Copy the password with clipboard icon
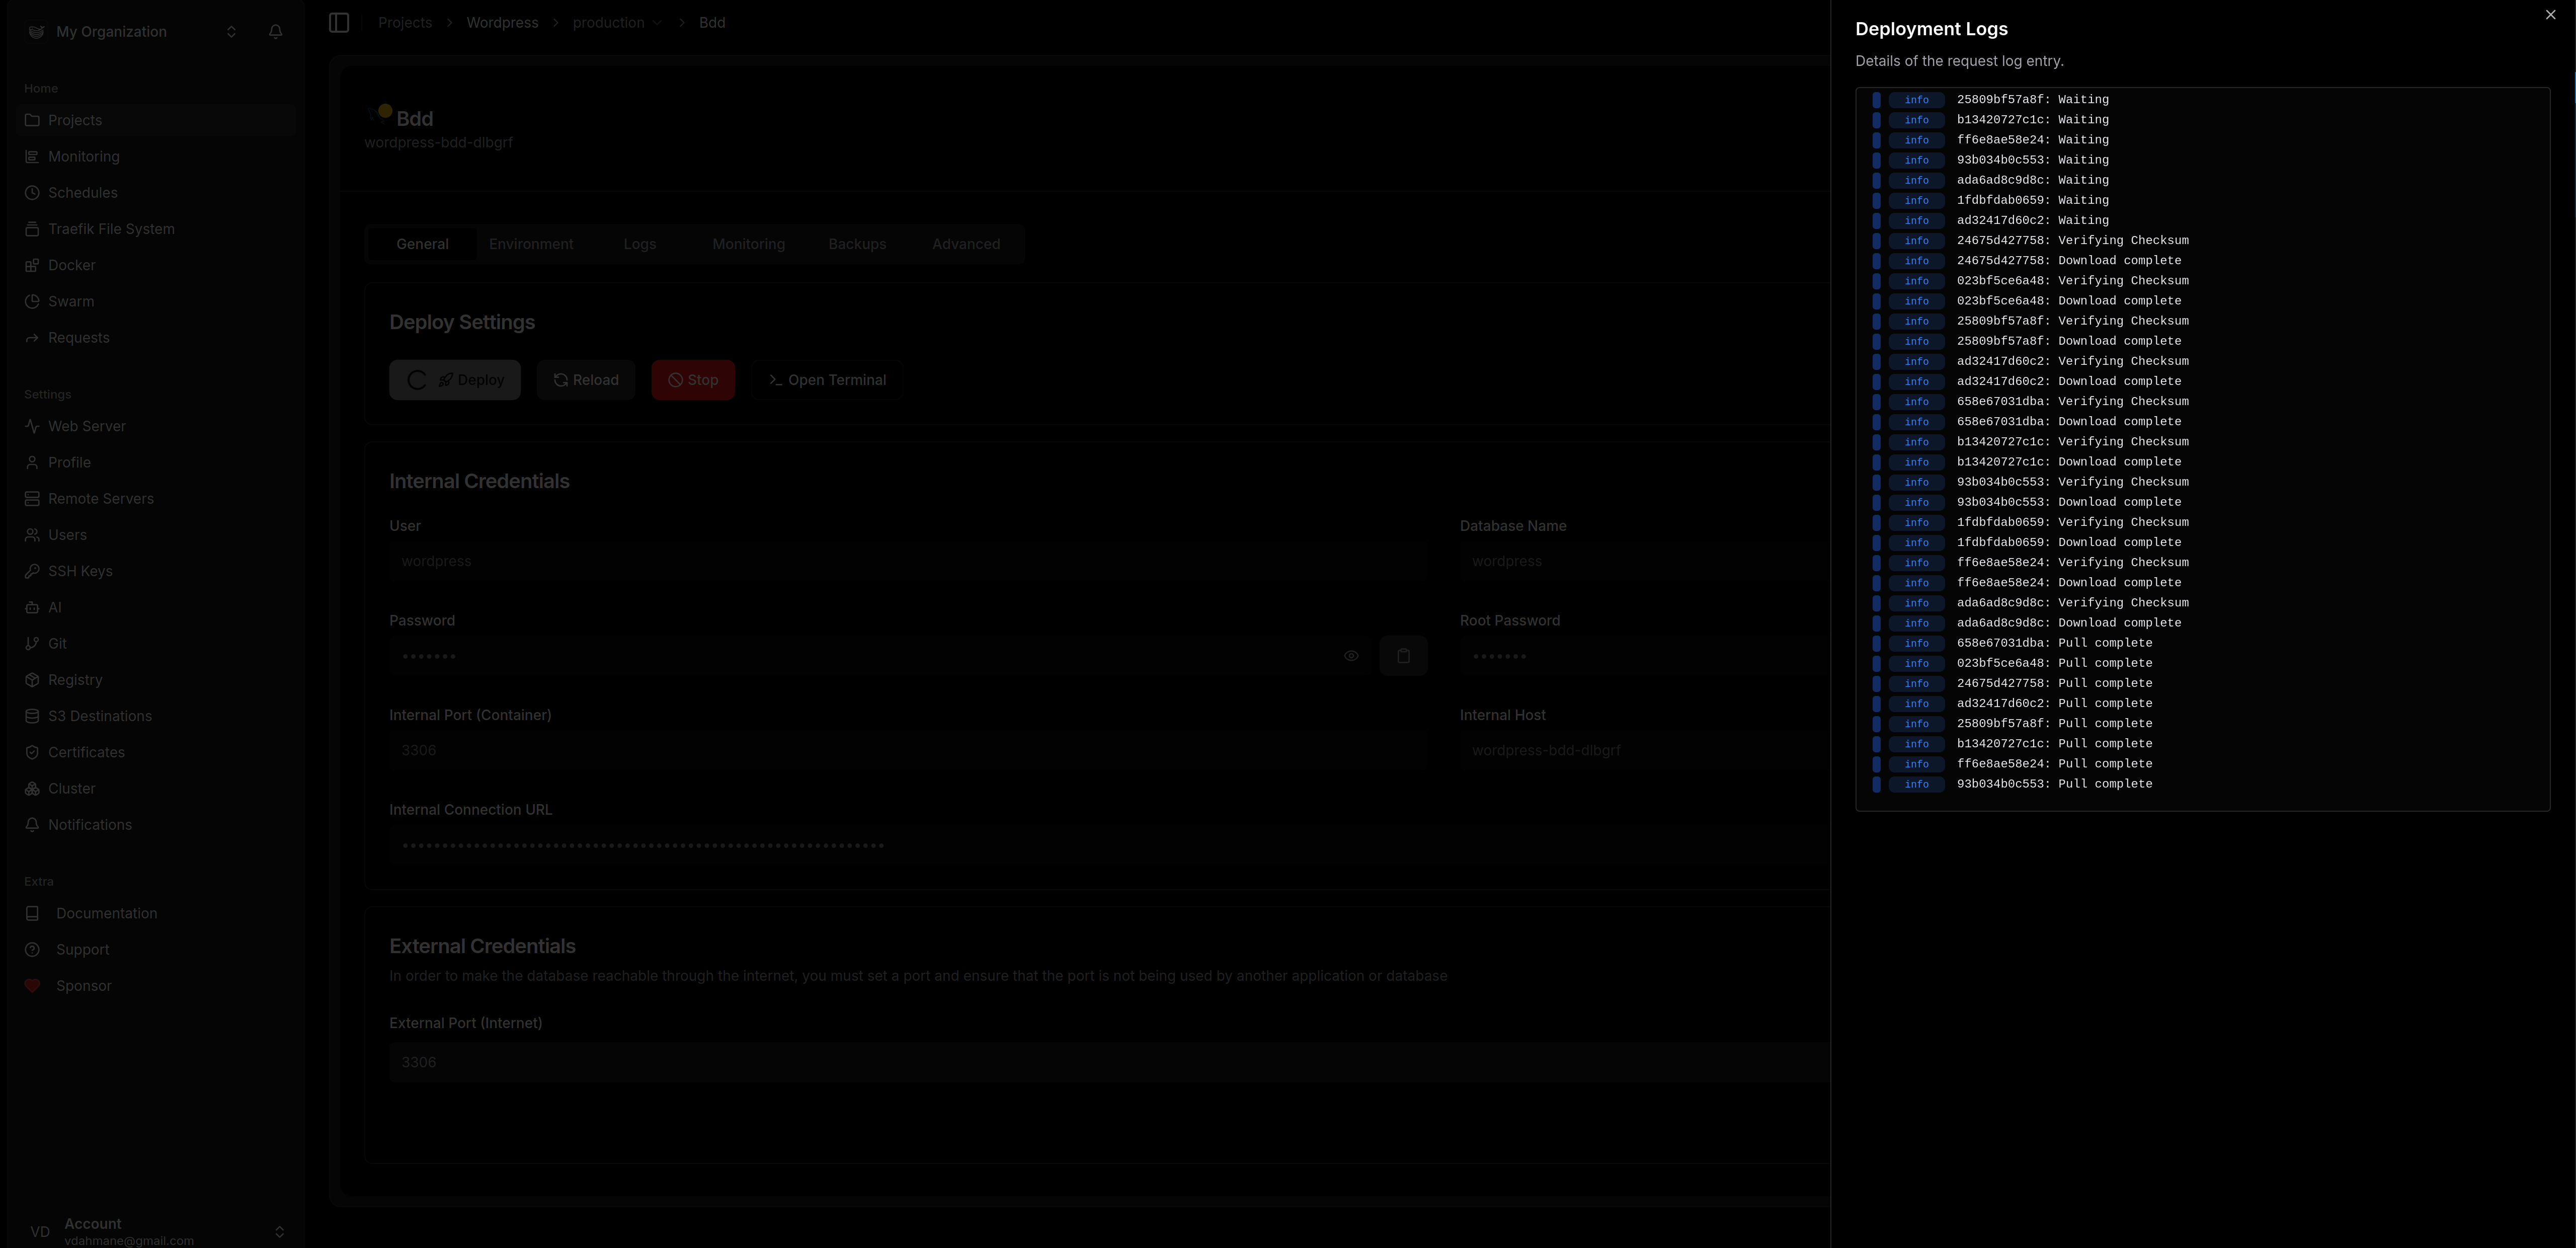2576x1248 pixels. click(x=1403, y=656)
